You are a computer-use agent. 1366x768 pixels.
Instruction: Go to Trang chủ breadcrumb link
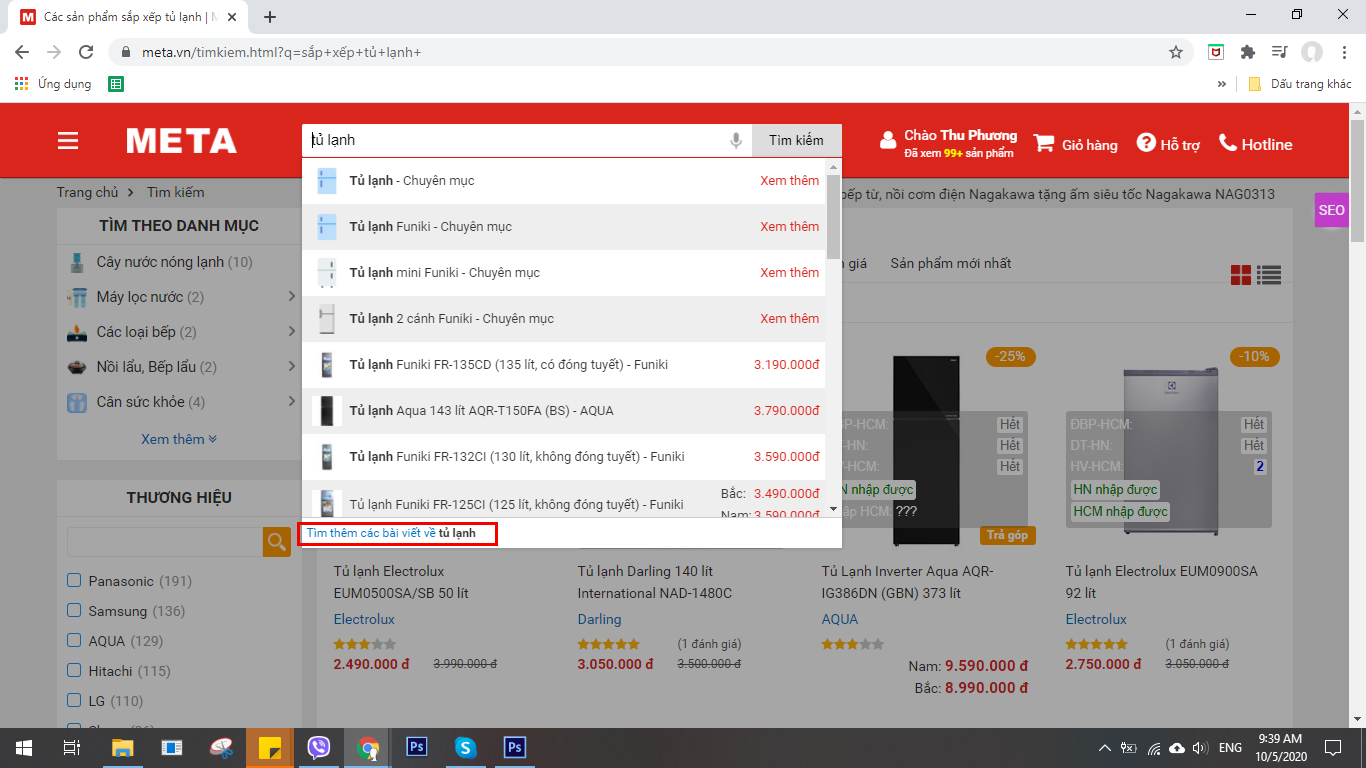(x=88, y=192)
